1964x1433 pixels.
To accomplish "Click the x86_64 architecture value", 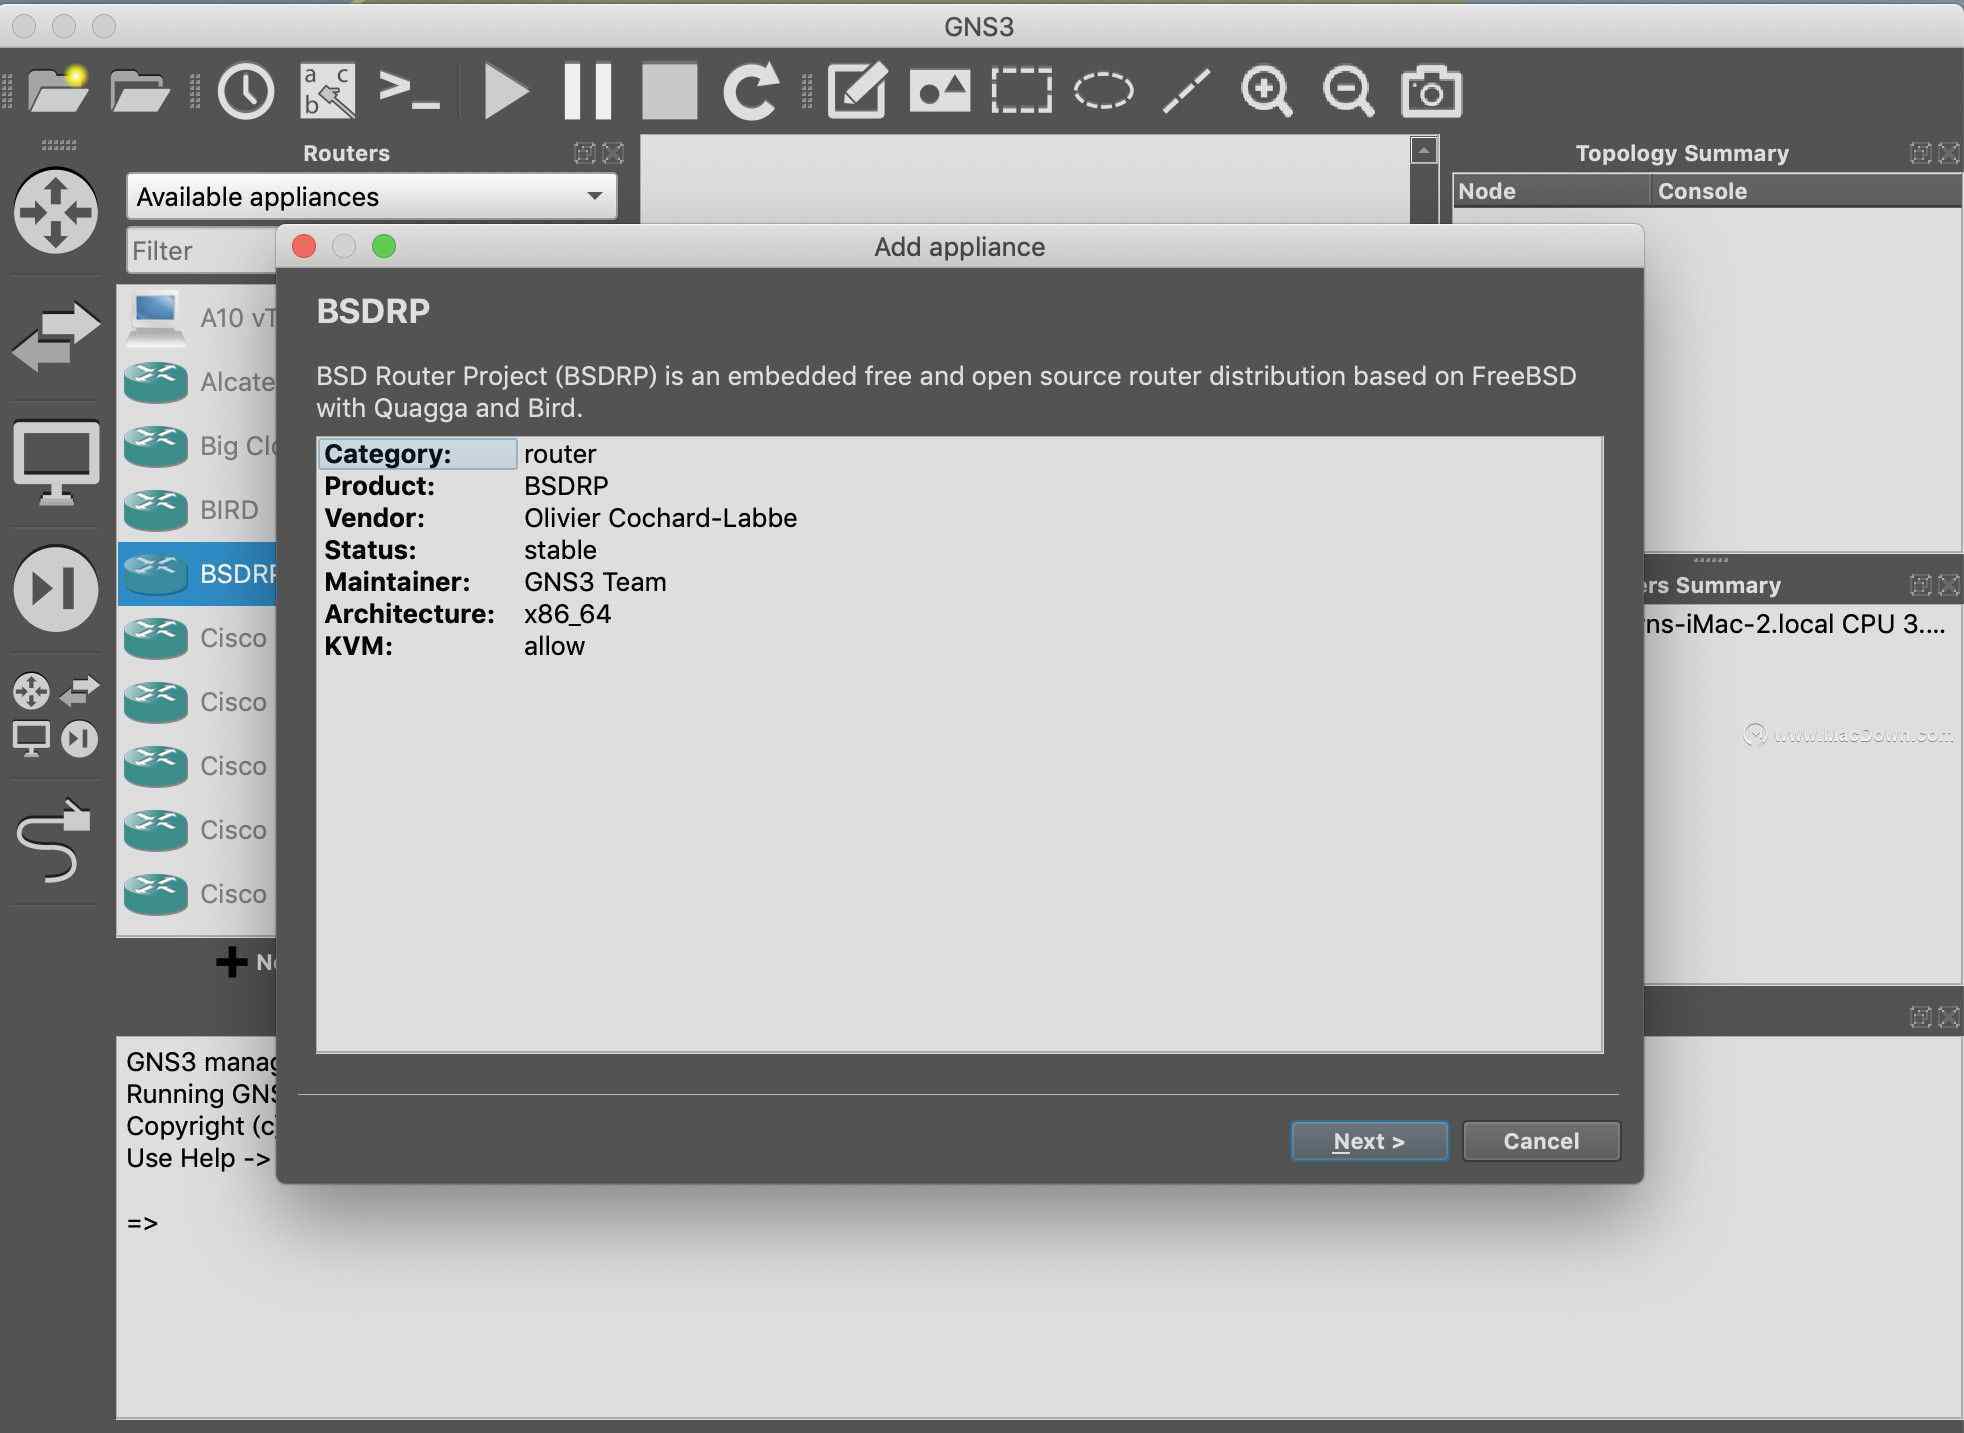I will (x=567, y=614).
